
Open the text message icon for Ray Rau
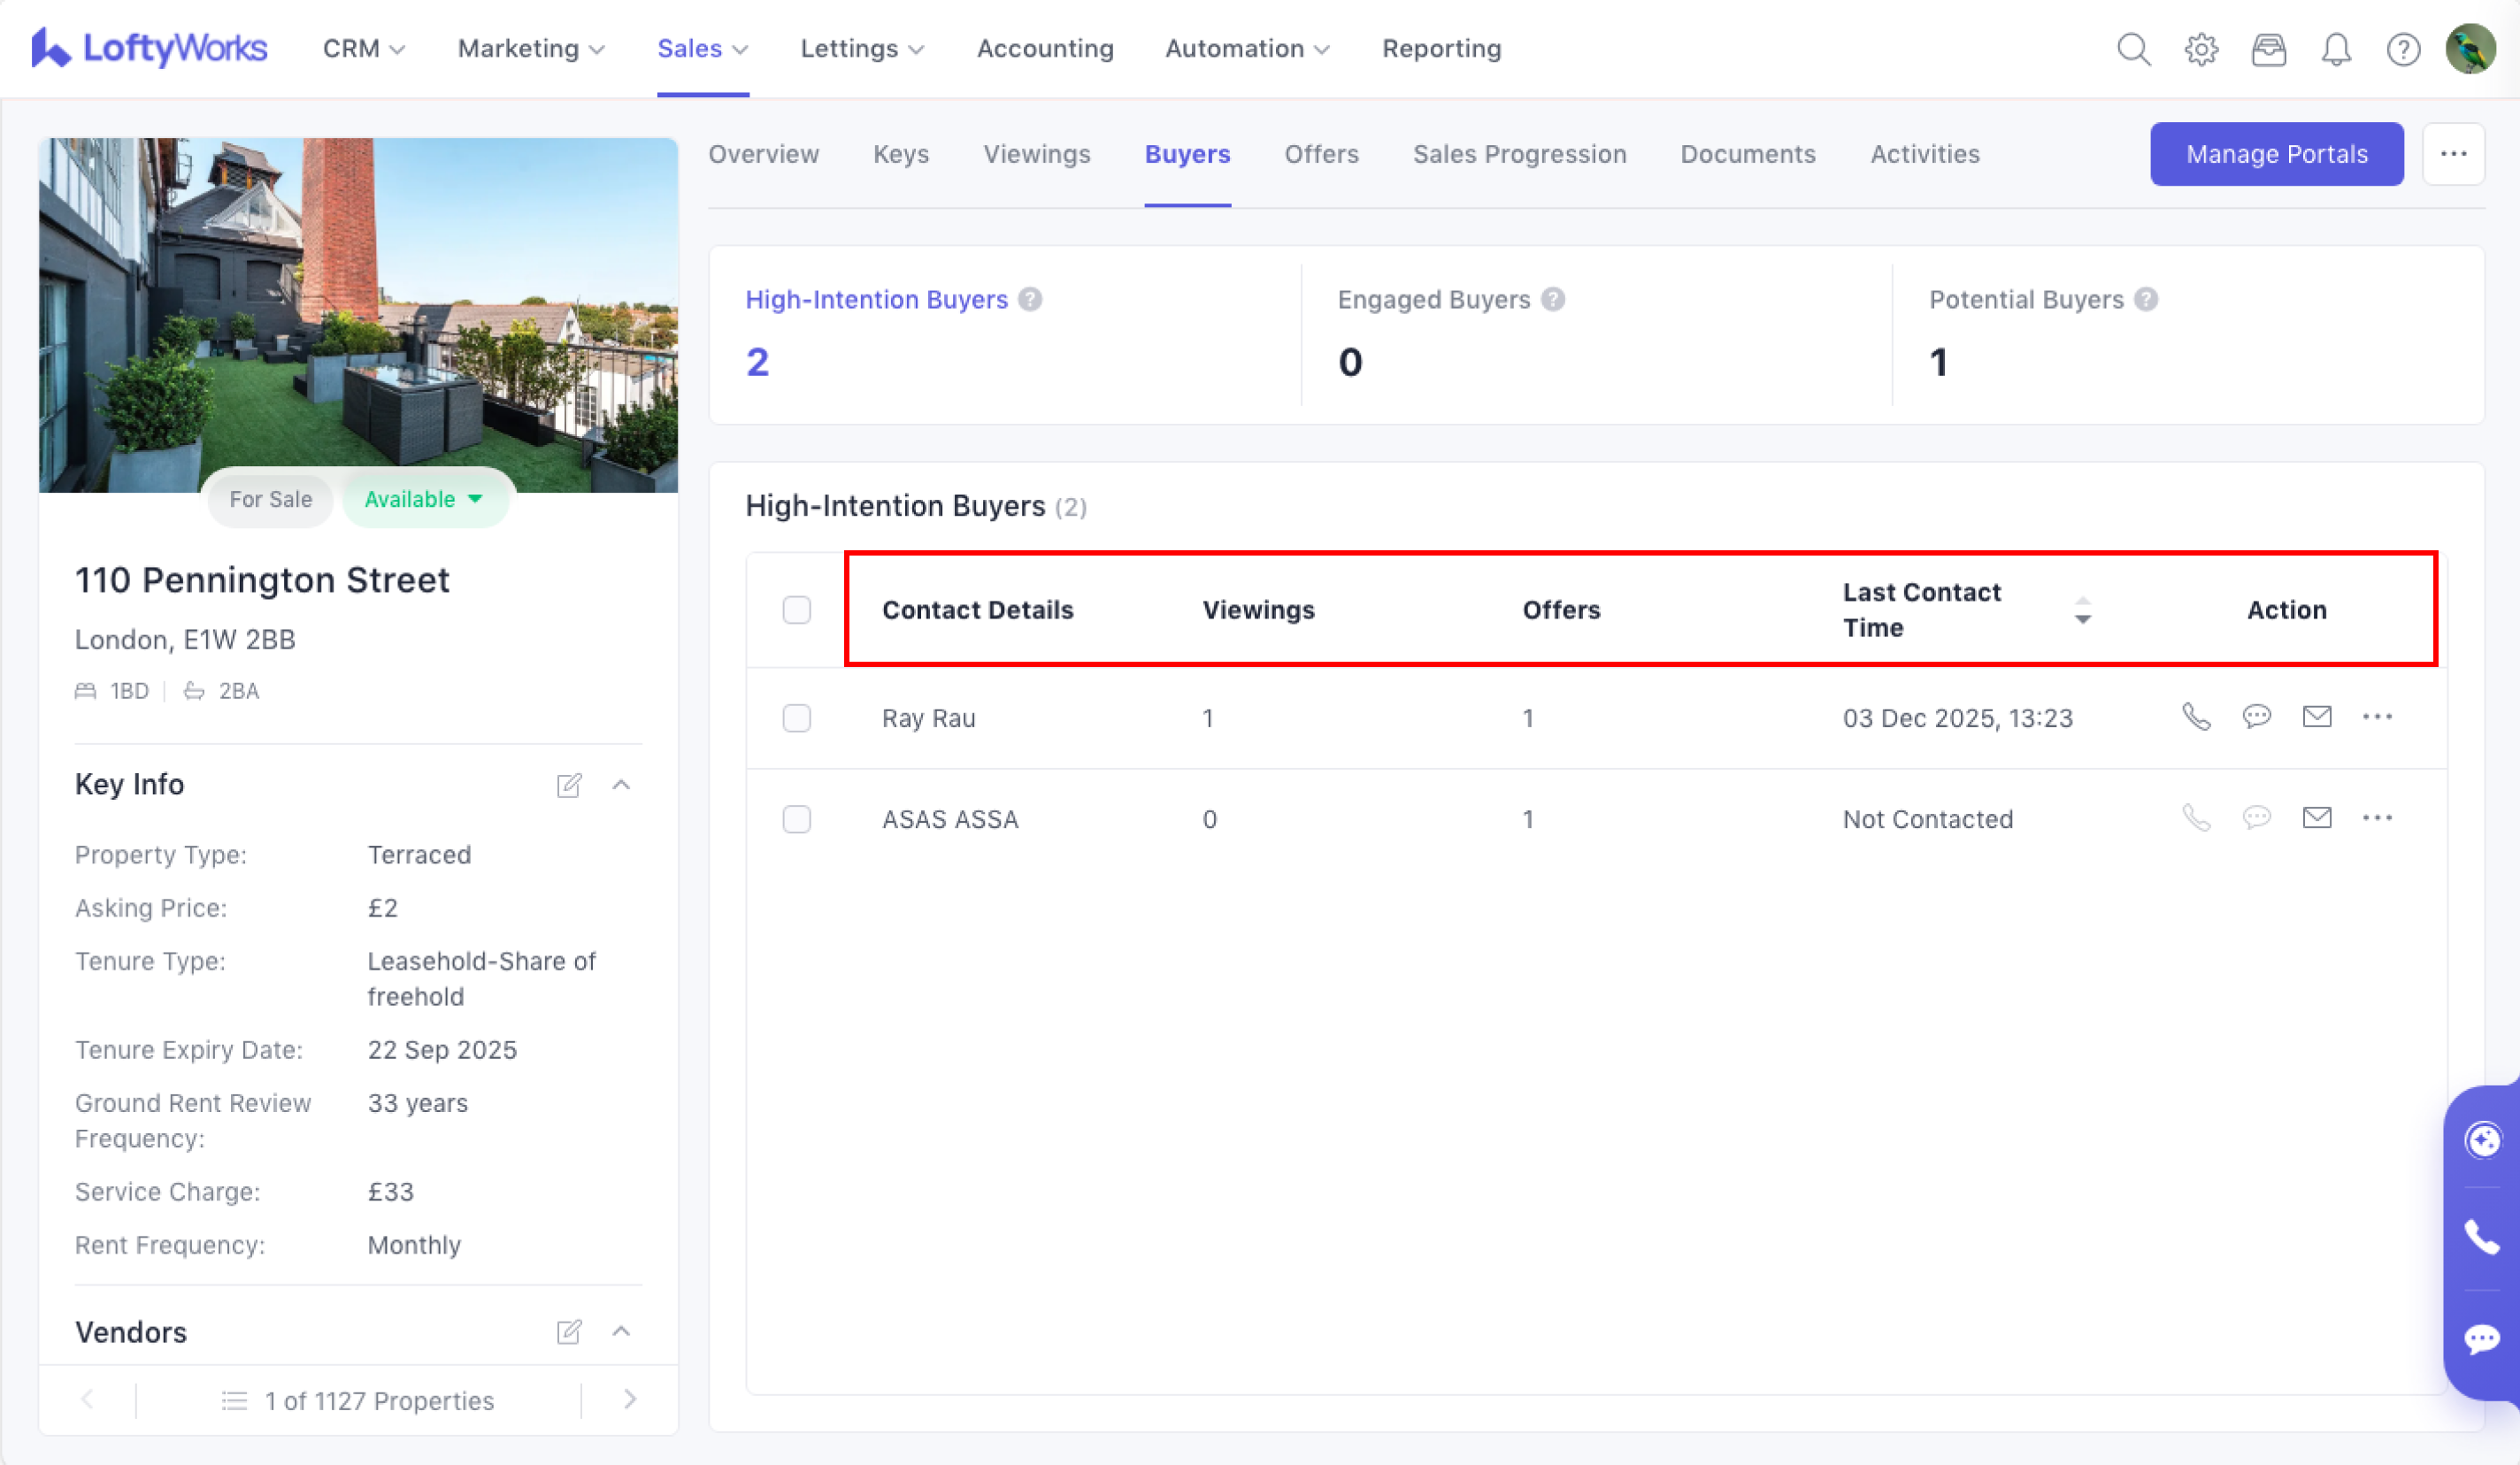pos(2256,717)
